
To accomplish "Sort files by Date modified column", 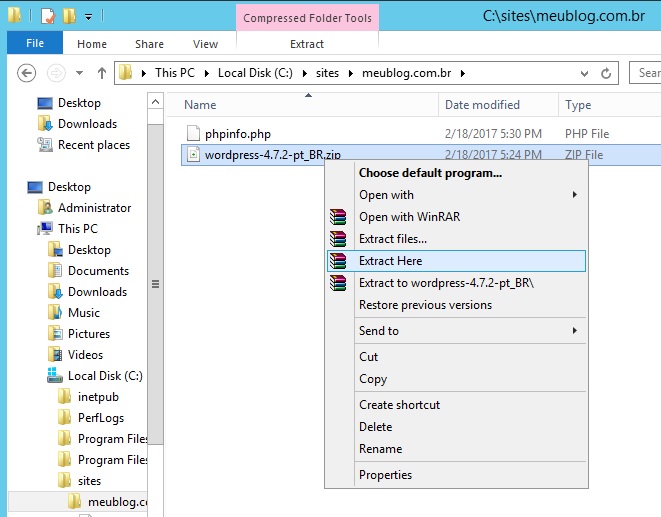I will click(498, 105).
